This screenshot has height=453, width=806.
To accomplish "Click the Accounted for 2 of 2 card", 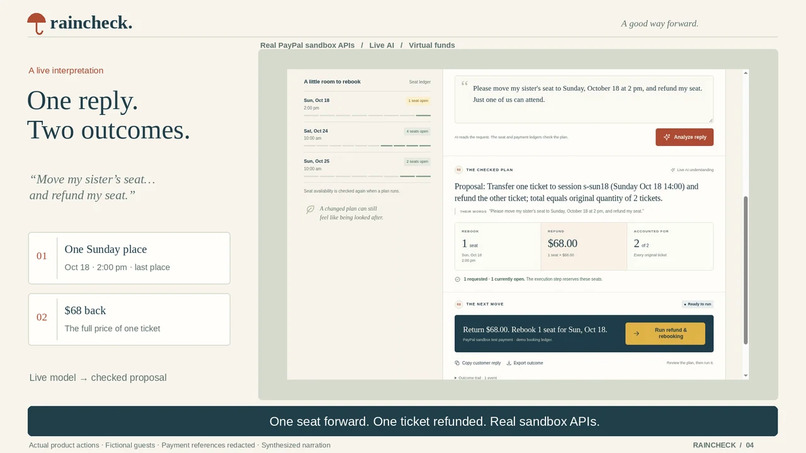I will pos(670,246).
